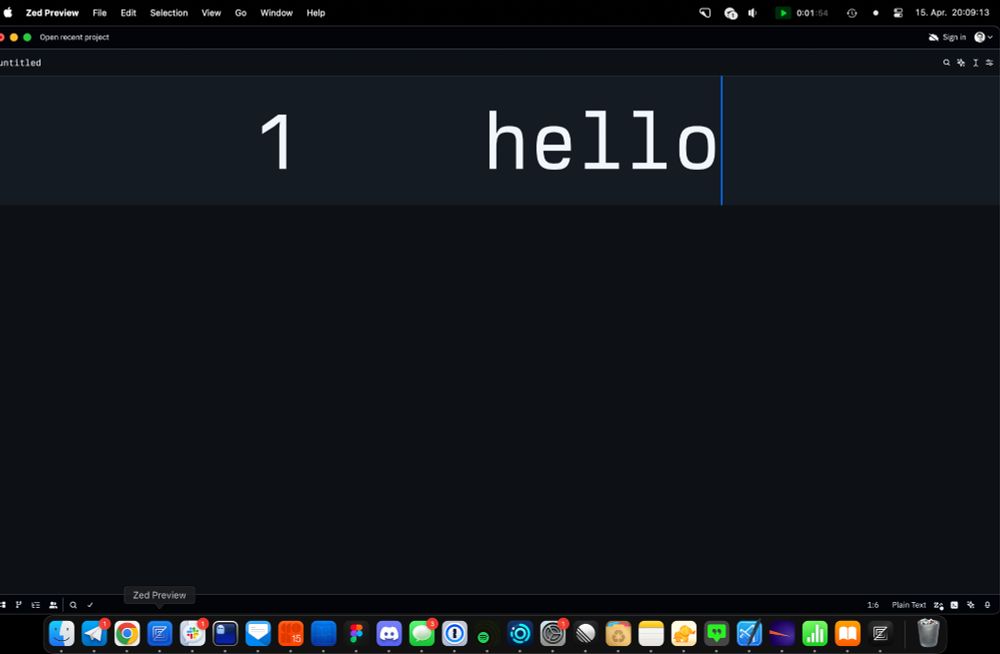Open the Go menu
Screen dimensions: 1000x654
point(240,13)
